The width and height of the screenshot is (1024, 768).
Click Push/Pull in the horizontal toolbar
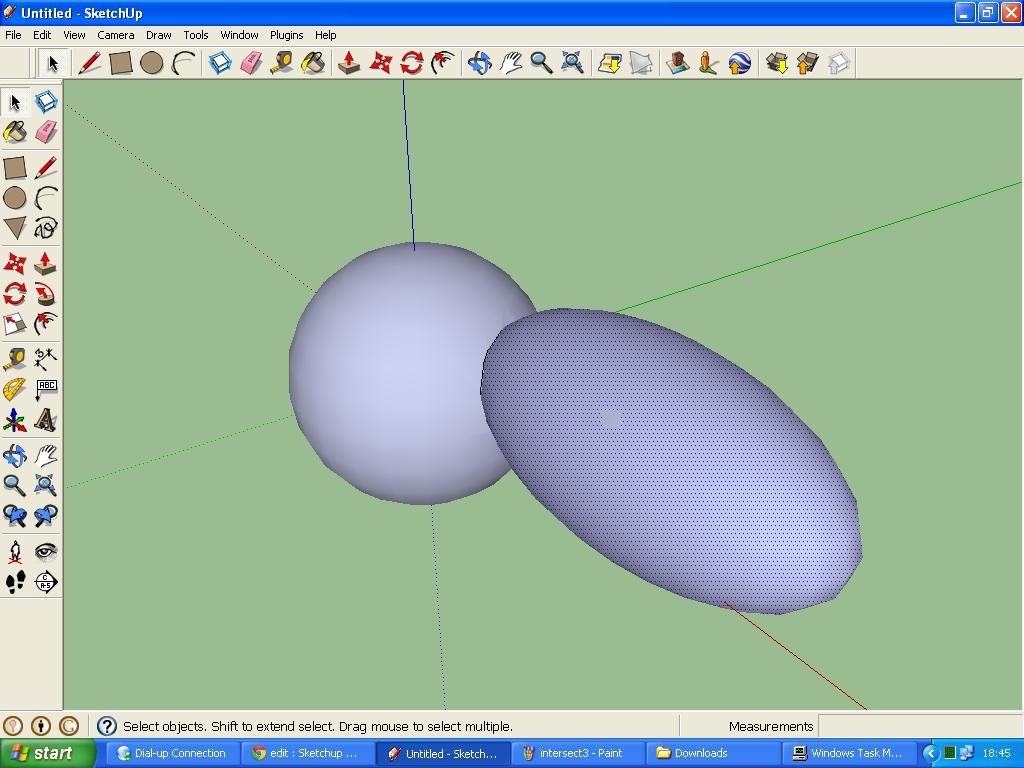(x=349, y=63)
